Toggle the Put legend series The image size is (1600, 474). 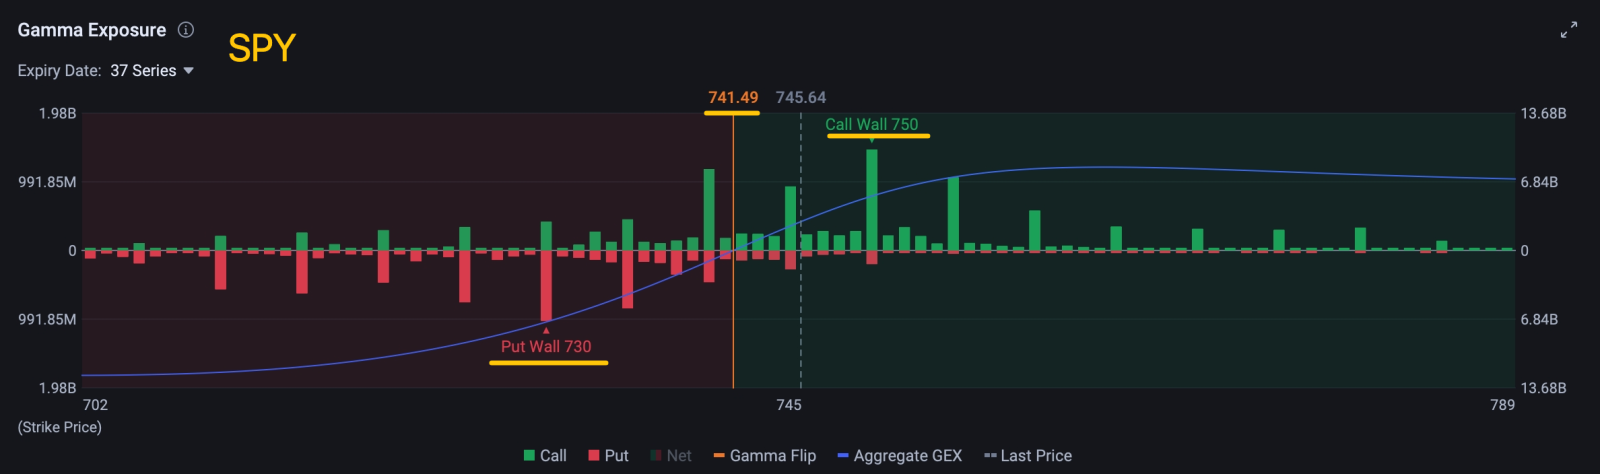tap(608, 456)
